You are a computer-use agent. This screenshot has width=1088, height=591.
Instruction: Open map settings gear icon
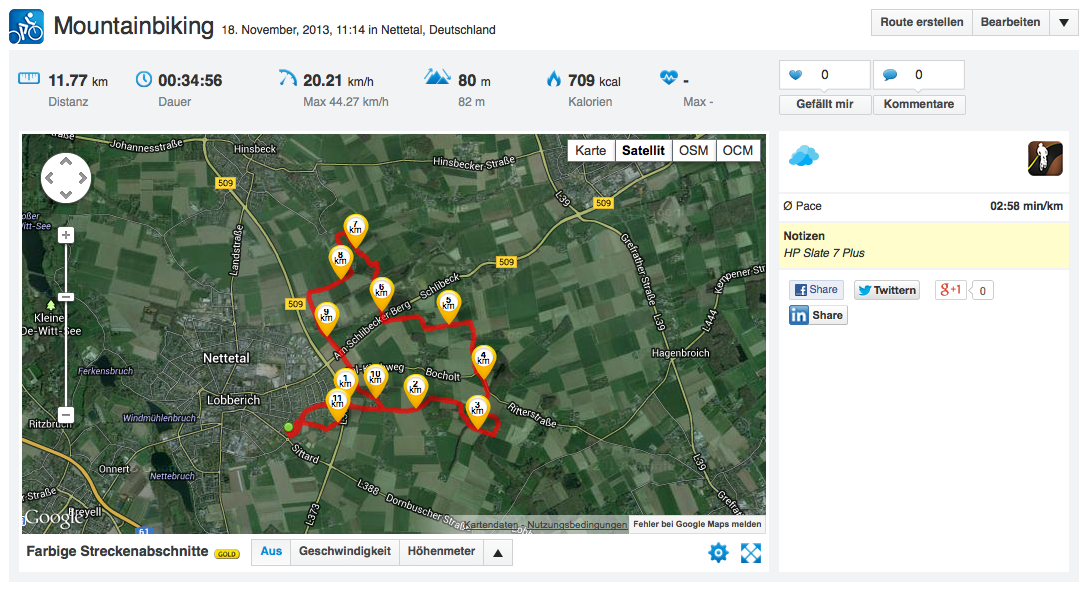pyautogui.click(x=718, y=553)
